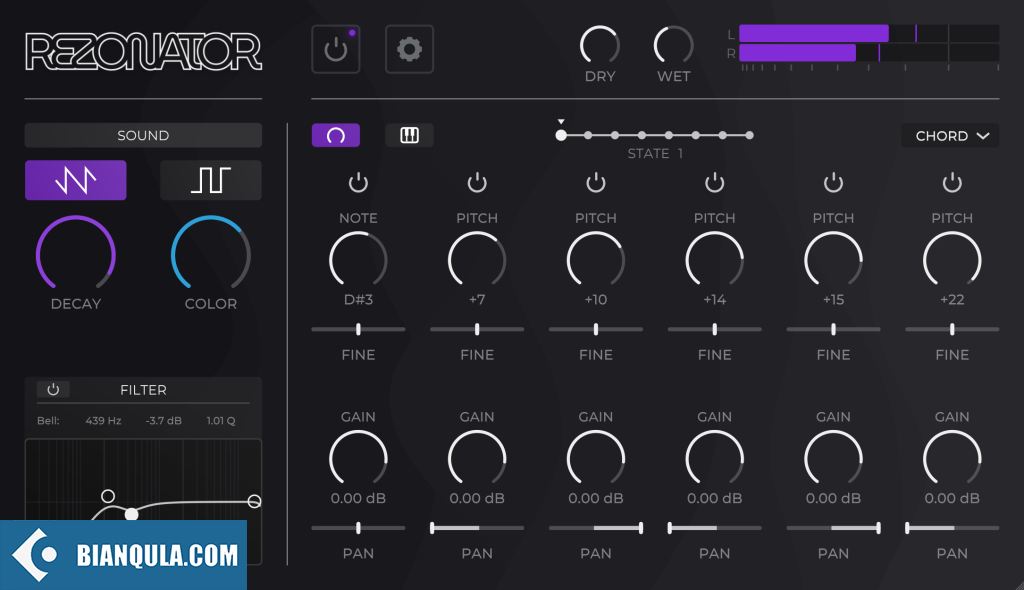Adjust the DRY knob
The height and width of the screenshot is (590, 1024).
coord(600,45)
